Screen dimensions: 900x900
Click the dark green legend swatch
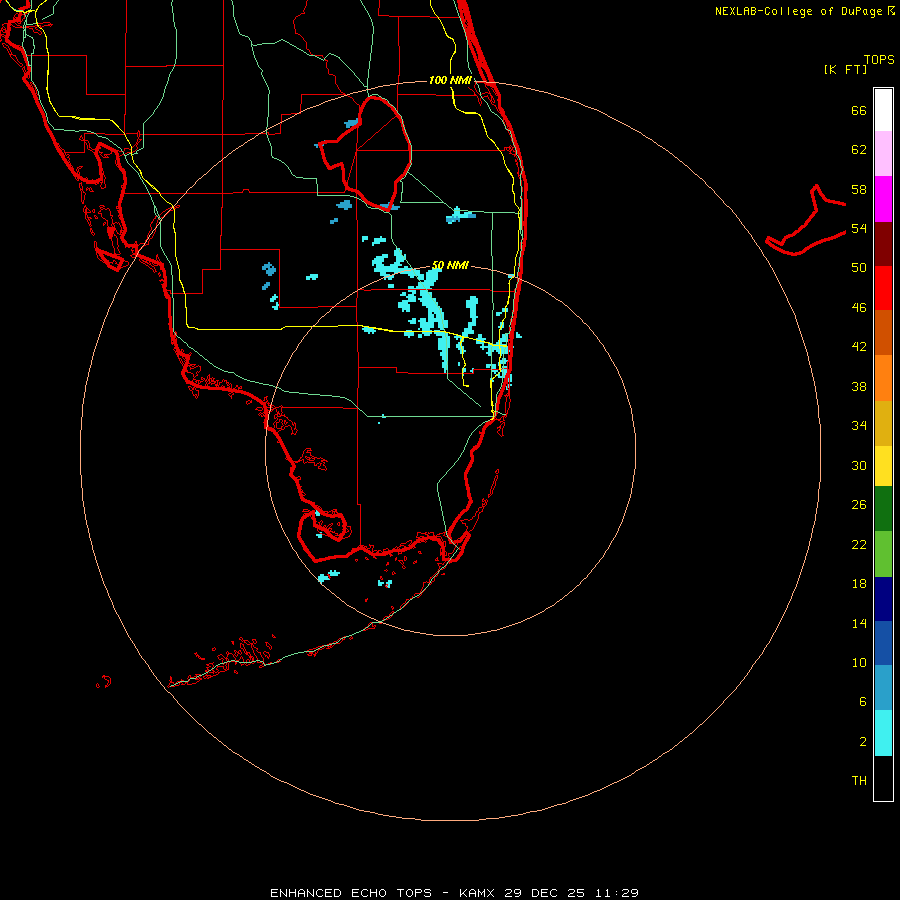pos(883,509)
